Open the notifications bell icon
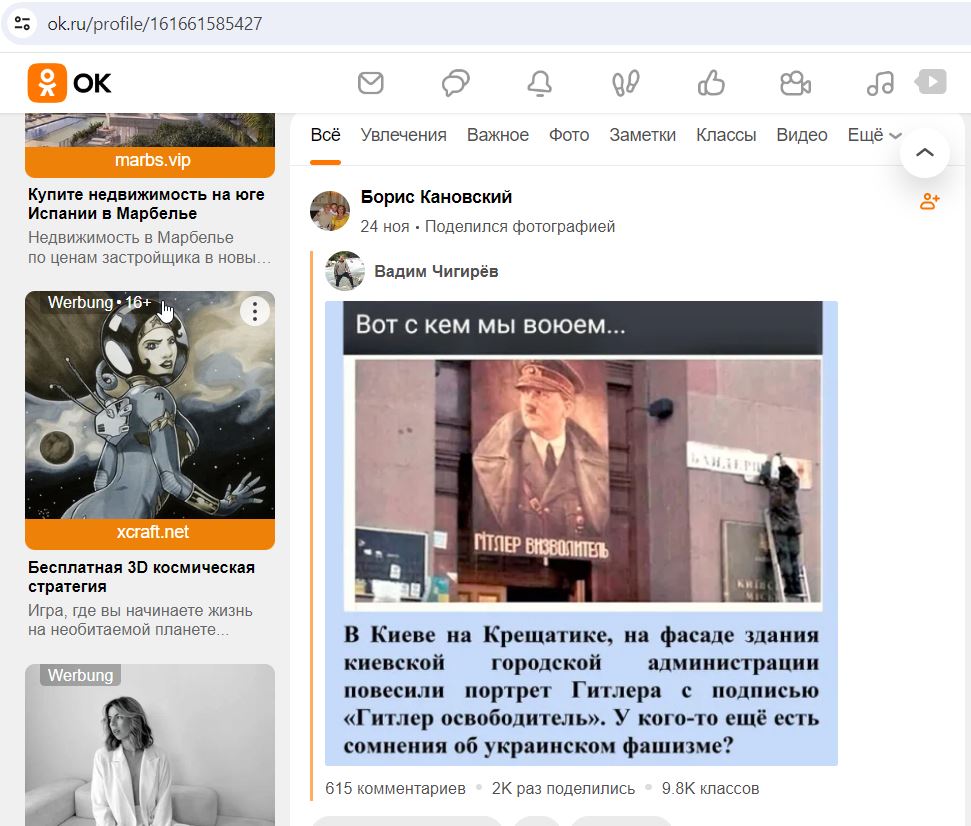The image size is (971, 826). coord(539,83)
